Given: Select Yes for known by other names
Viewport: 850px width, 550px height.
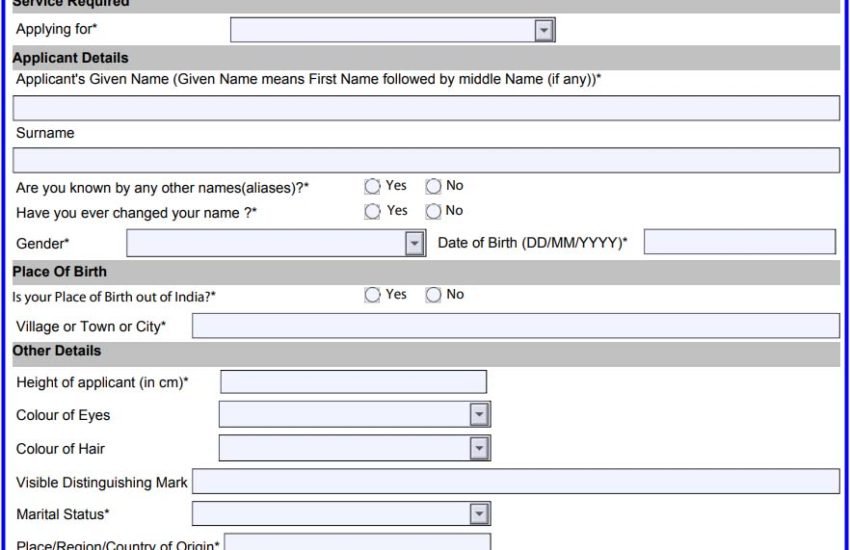Looking at the screenshot, I should (x=373, y=186).
